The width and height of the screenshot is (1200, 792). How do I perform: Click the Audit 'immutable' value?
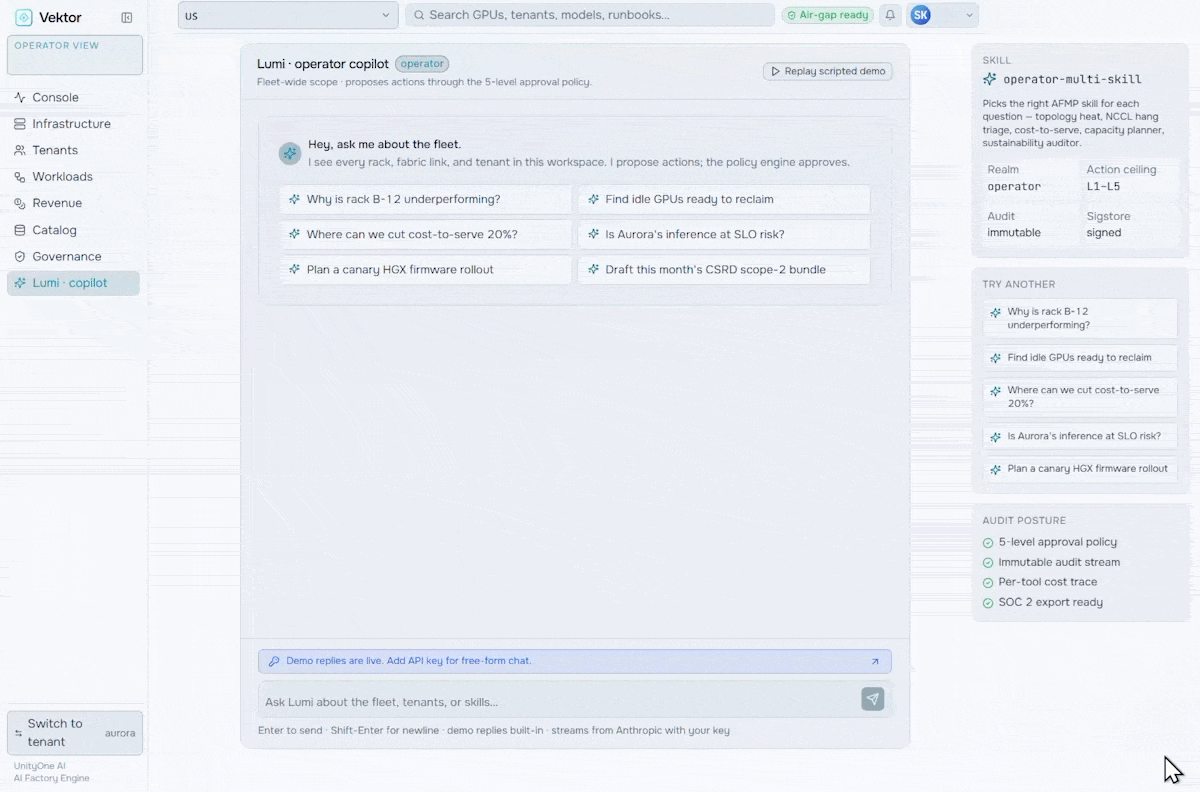(1014, 233)
